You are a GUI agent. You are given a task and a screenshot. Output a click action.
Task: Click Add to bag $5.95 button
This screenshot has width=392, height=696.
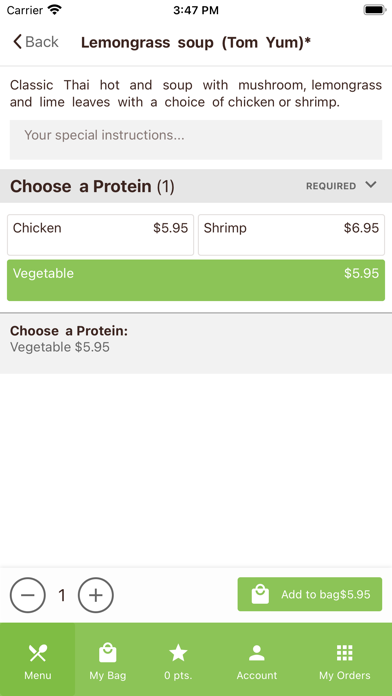pyautogui.click(x=309, y=594)
